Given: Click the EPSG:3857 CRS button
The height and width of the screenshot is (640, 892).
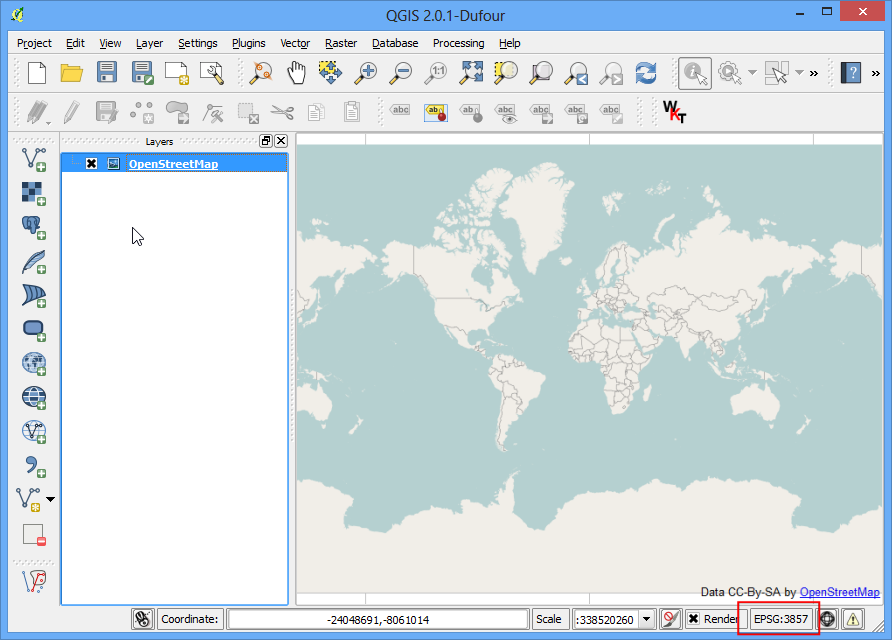Looking at the screenshot, I should point(780,619).
